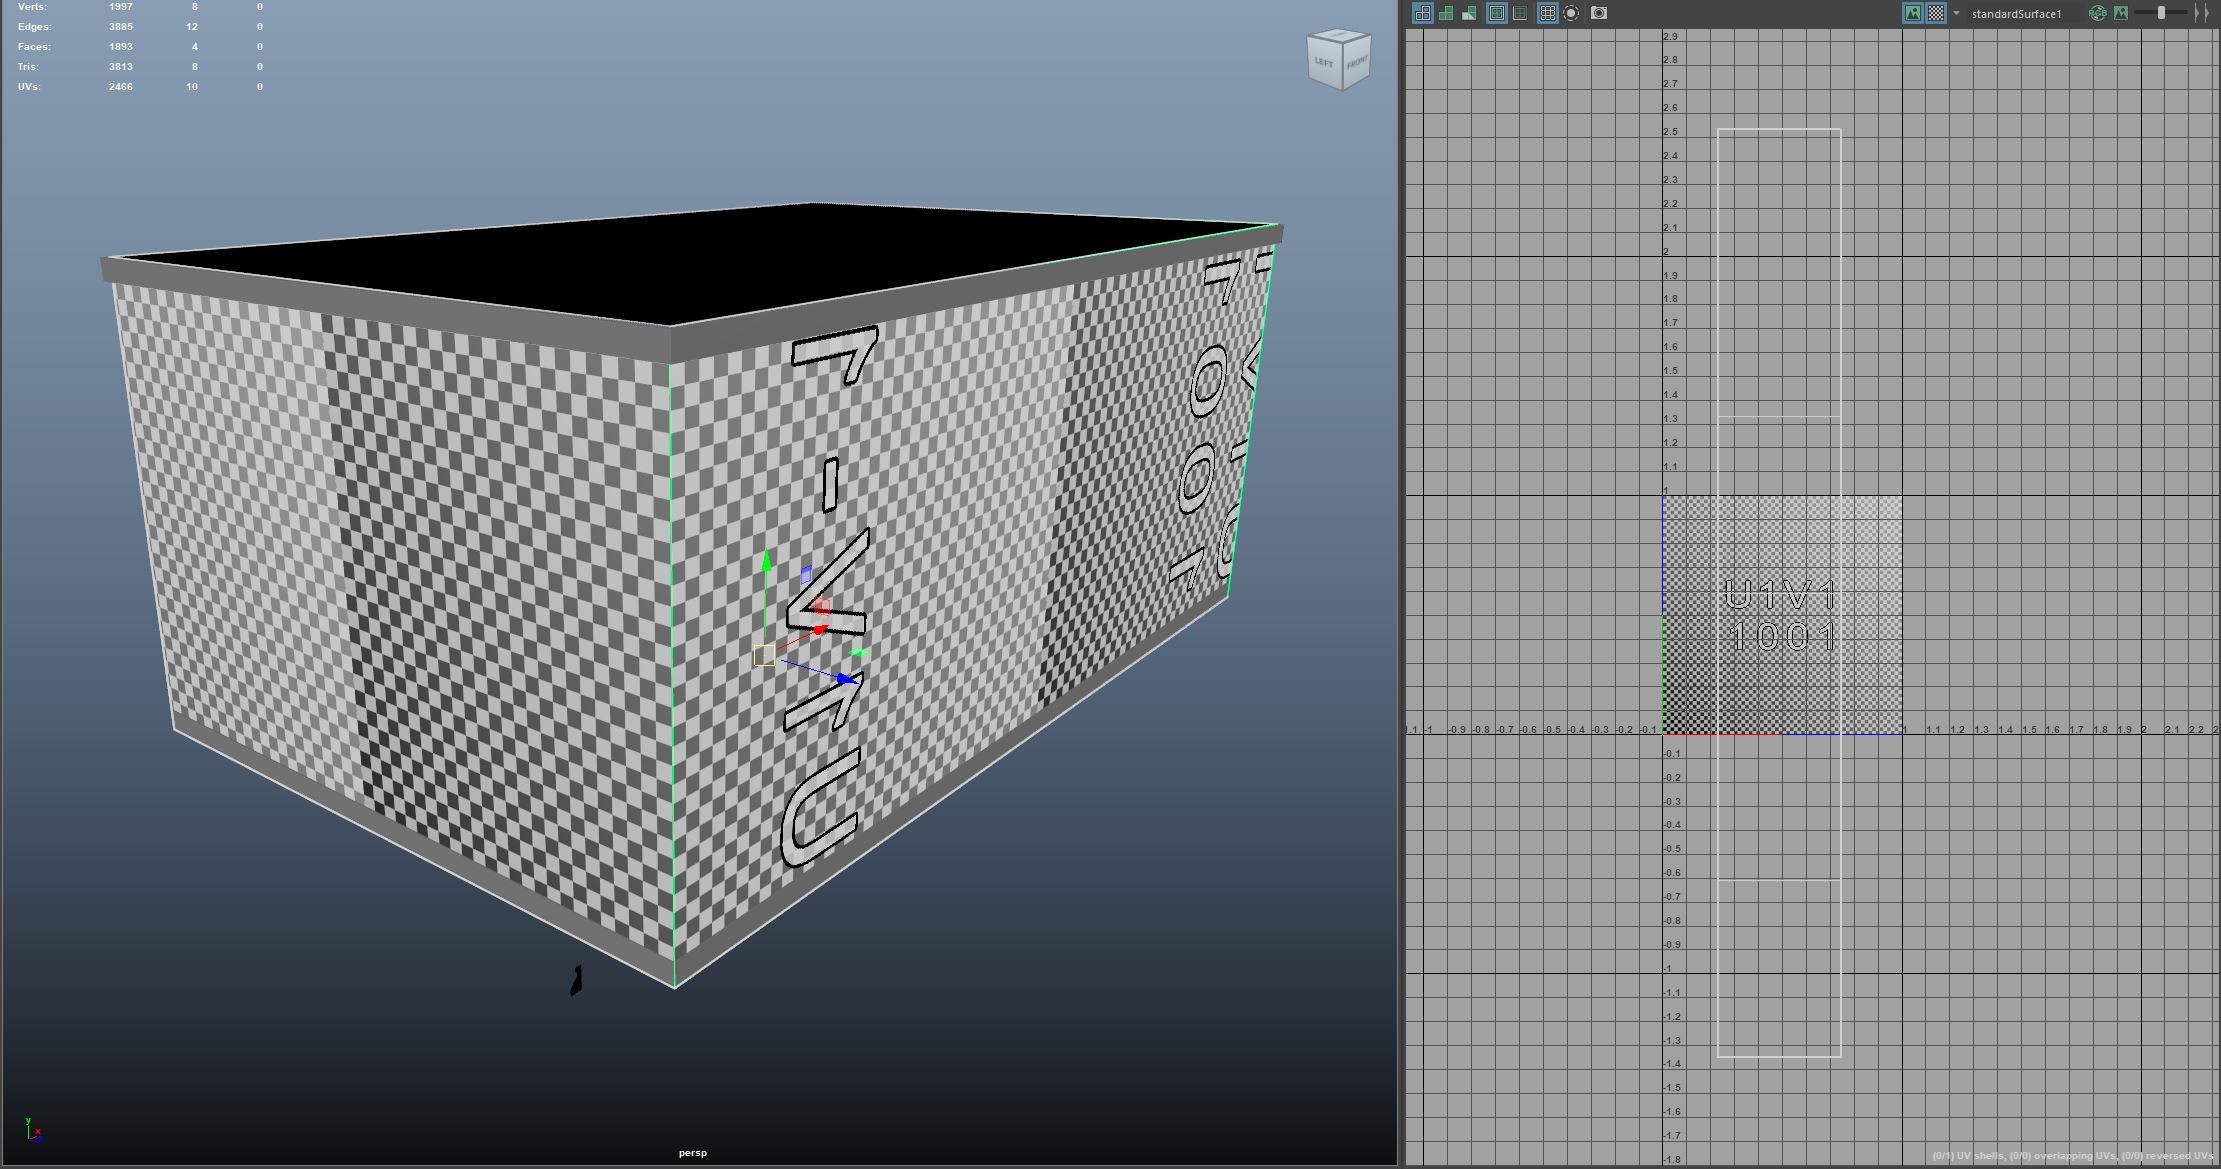Click the viewport axis indicator in bottom-left corner
Viewport: 2221px width, 1169px height.
33,1130
